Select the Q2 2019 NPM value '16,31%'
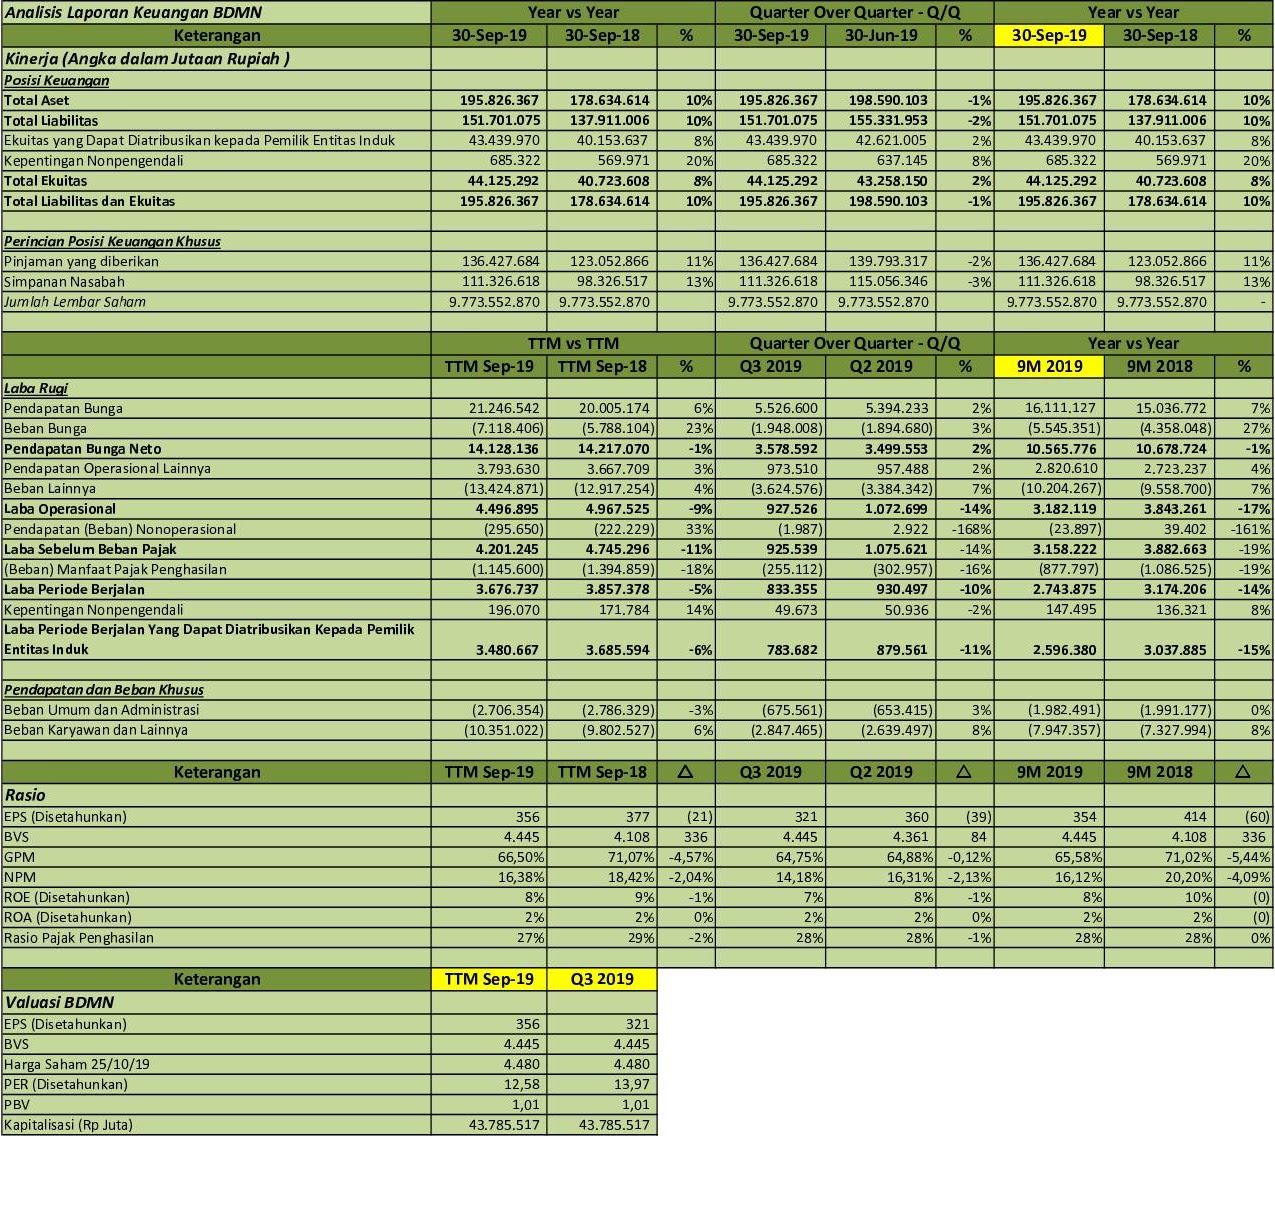This screenshot has width=1275, height=1217. pyautogui.click(x=910, y=877)
